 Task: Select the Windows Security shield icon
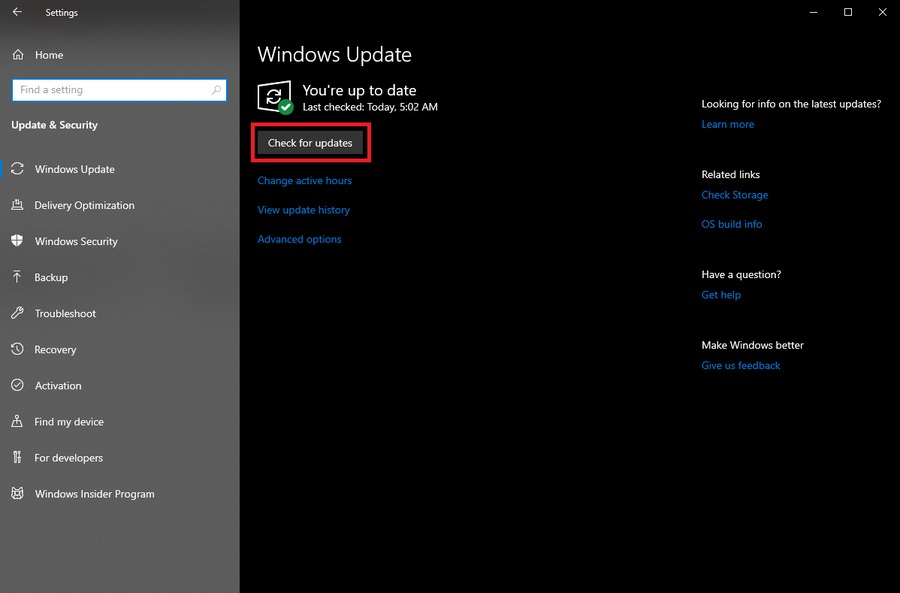tap(17, 241)
